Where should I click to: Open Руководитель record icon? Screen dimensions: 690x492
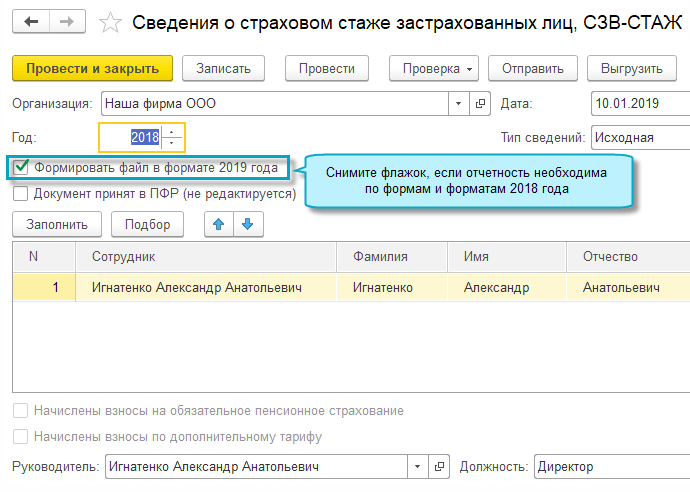(x=440, y=467)
